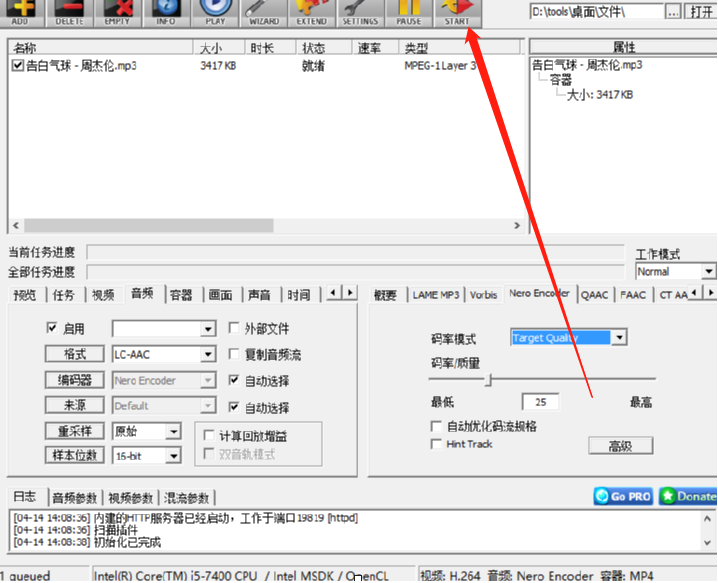This screenshot has width=718, height=583.
Task: Enable the 复制音频流 checkbox
Action: pyautogui.click(x=234, y=354)
